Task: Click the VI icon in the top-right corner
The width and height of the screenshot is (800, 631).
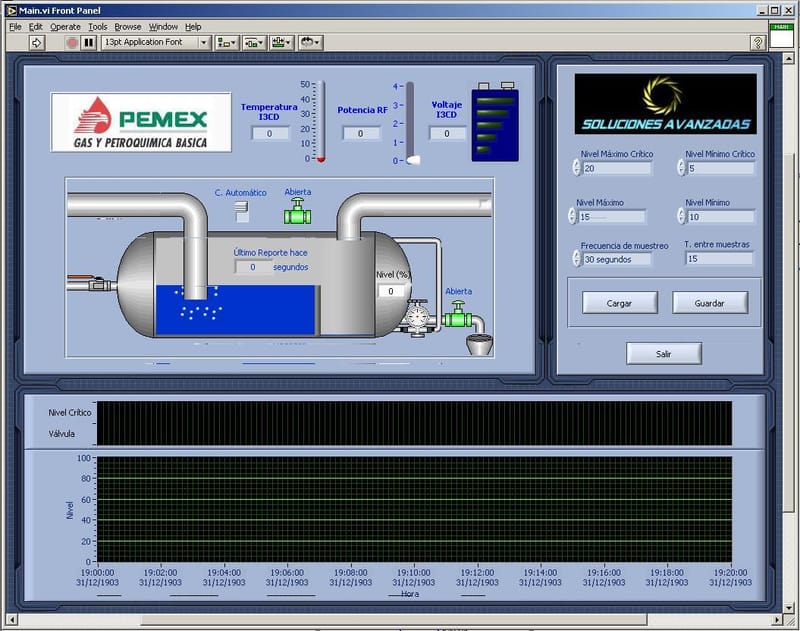Action: 781,36
